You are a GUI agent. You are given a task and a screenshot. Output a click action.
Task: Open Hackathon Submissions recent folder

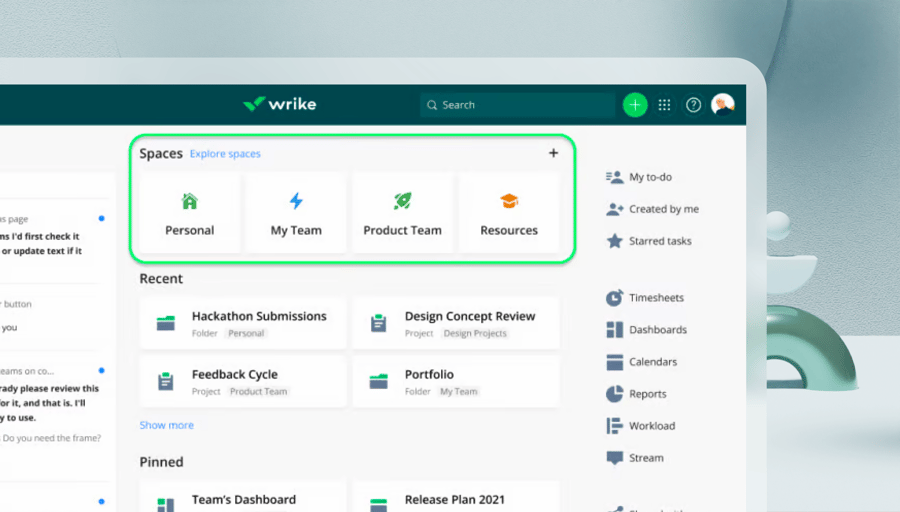(x=243, y=323)
